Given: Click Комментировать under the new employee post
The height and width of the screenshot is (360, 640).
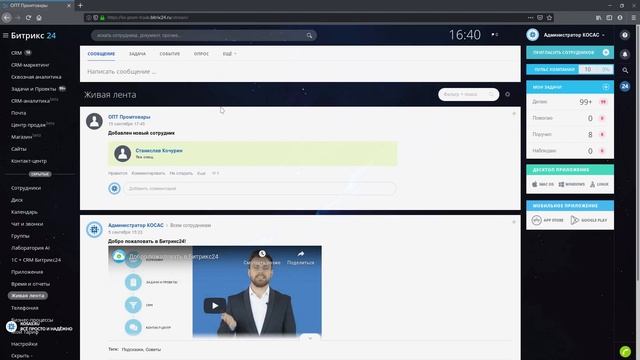Looking at the screenshot, I should (x=148, y=173).
